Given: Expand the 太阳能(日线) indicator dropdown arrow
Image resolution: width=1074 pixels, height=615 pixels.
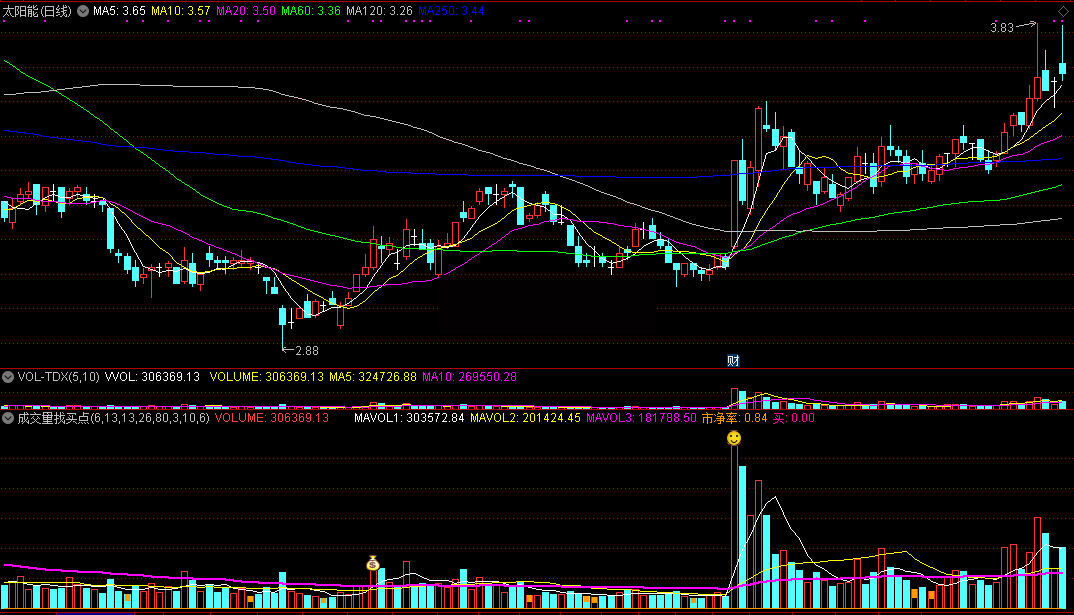Looking at the screenshot, I should tap(83, 11).
